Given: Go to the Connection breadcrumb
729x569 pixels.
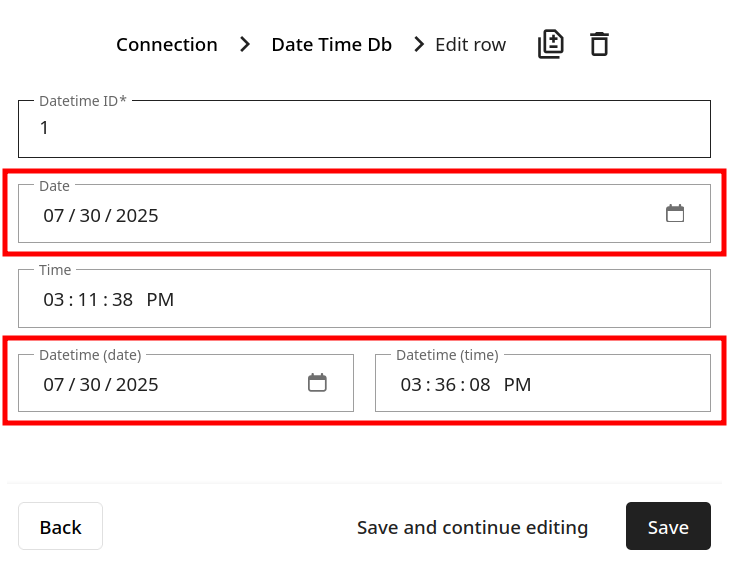Looking at the screenshot, I should click(x=167, y=45).
